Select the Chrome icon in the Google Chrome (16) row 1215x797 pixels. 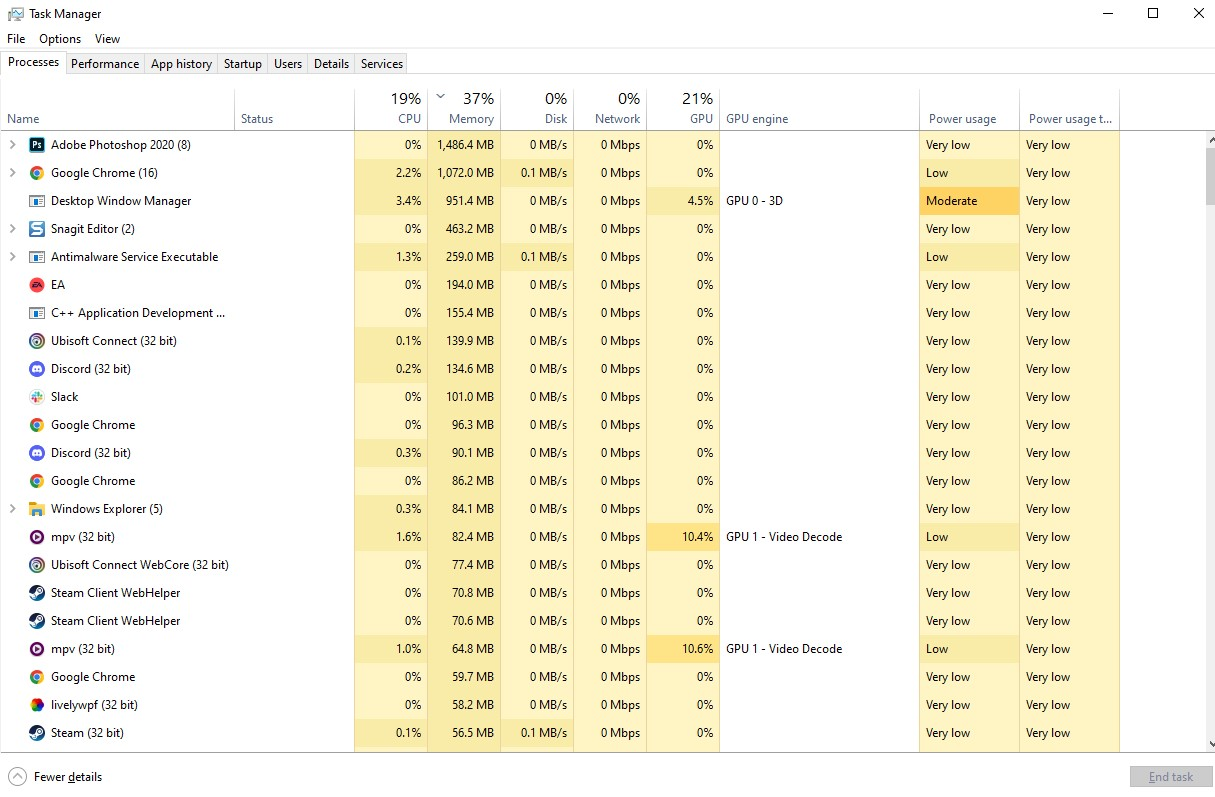(x=37, y=173)
